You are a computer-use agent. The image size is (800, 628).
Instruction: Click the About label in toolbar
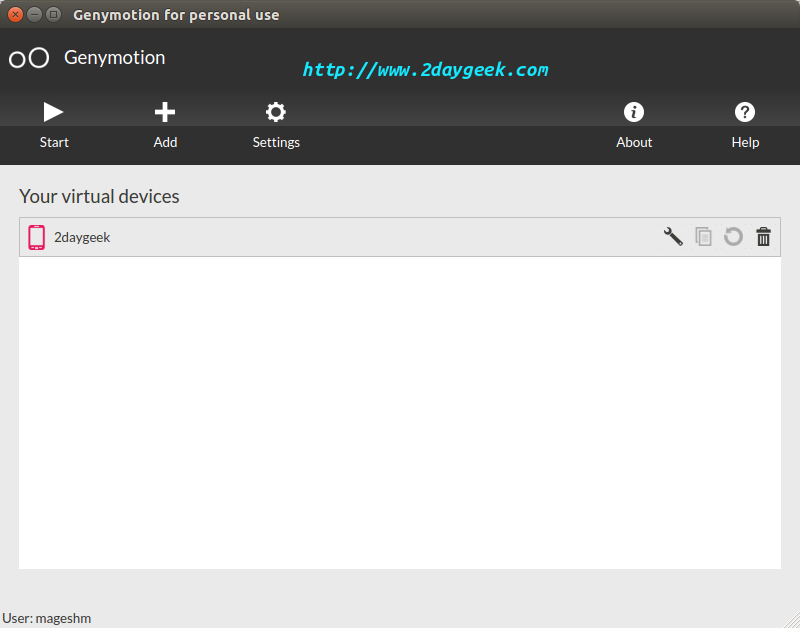pyautogui.click(x=634, y=142)
